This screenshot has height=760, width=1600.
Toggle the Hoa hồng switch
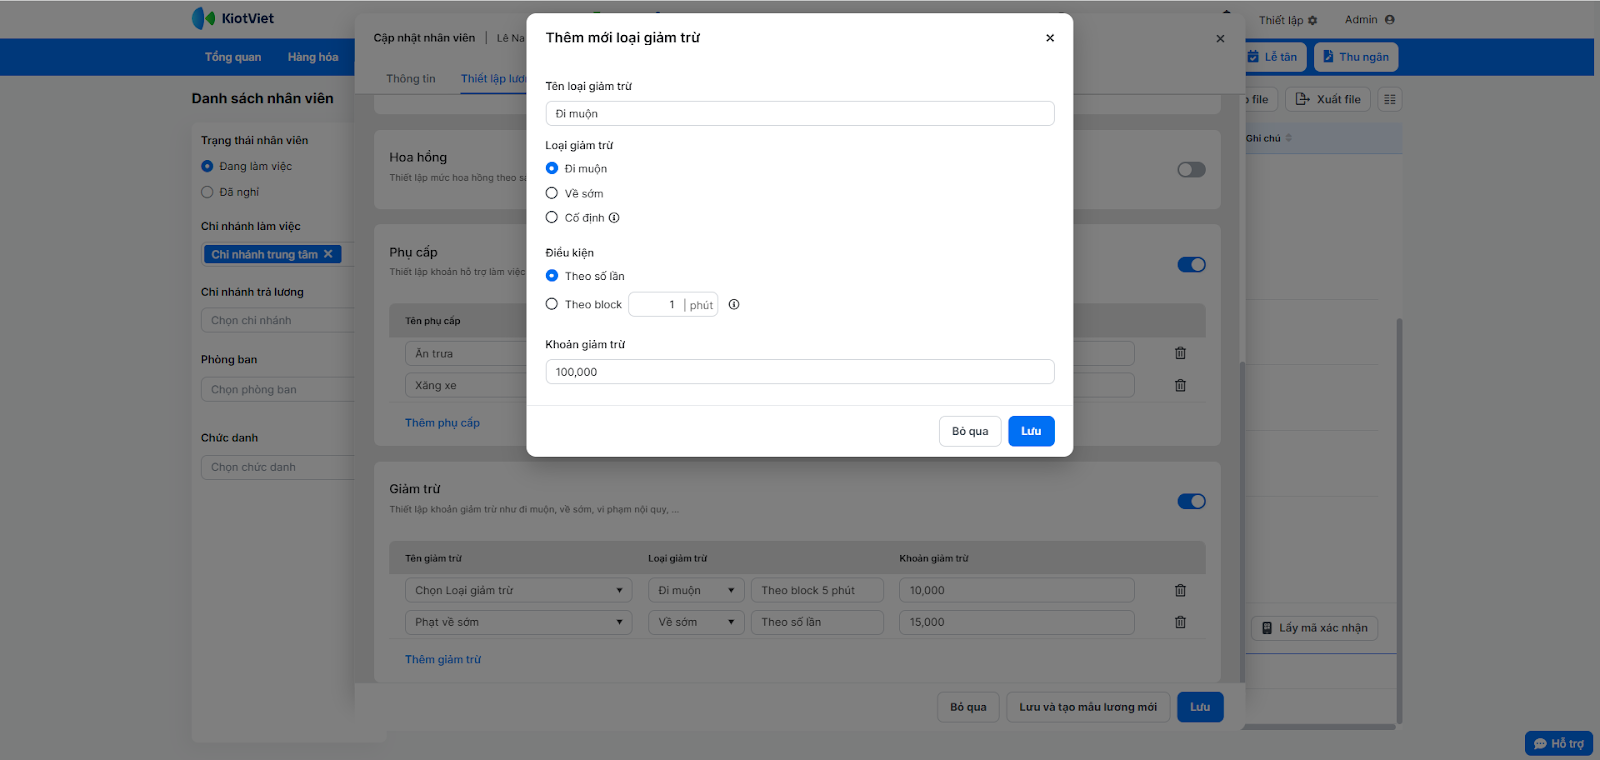1191,170
